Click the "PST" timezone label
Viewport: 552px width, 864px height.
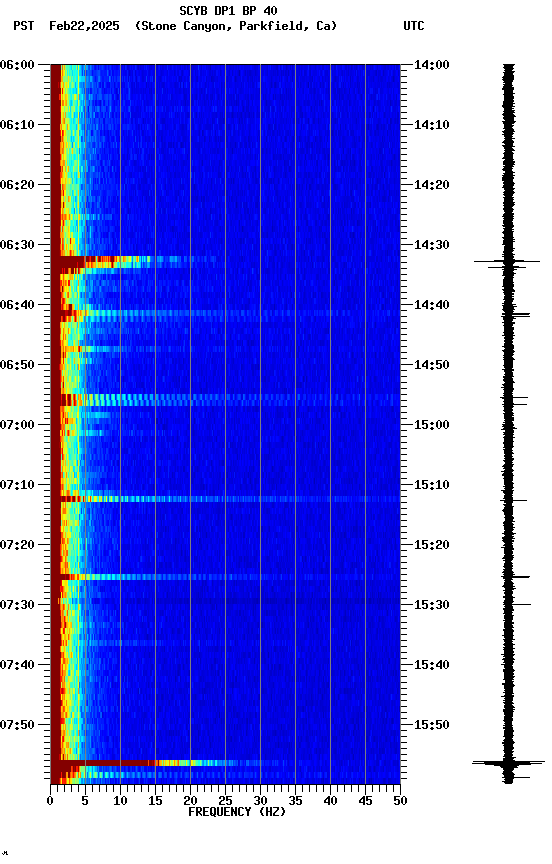(24, 26)
